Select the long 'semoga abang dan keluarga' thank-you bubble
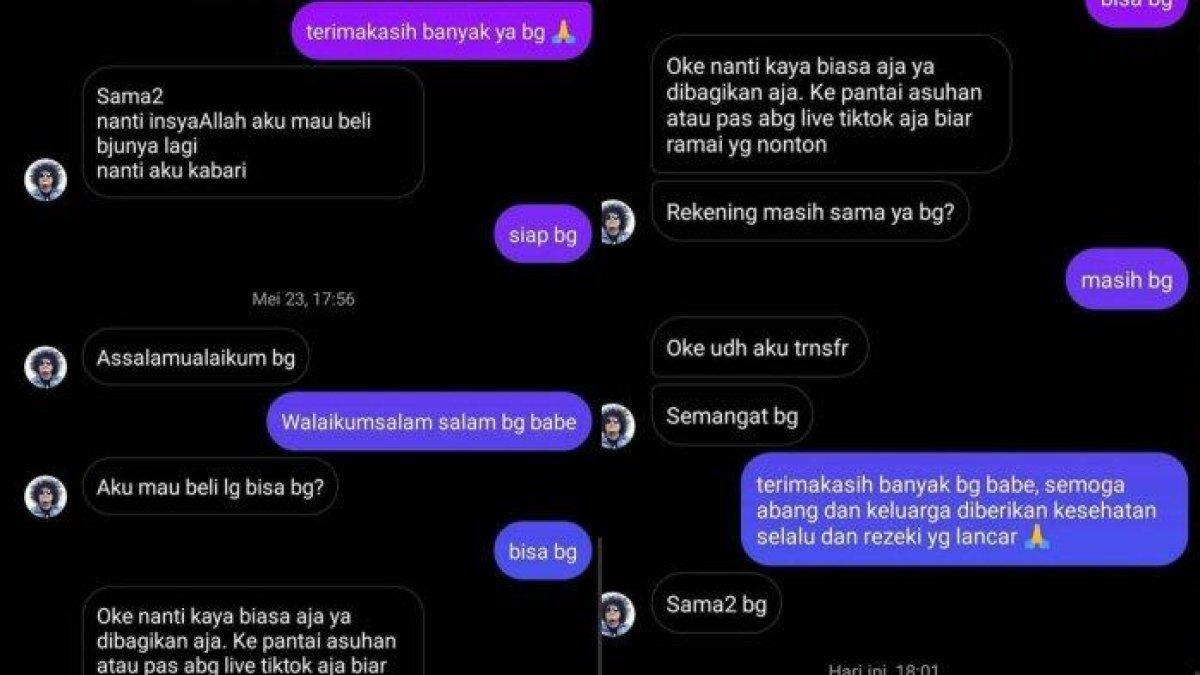 (x=964, y=510)
